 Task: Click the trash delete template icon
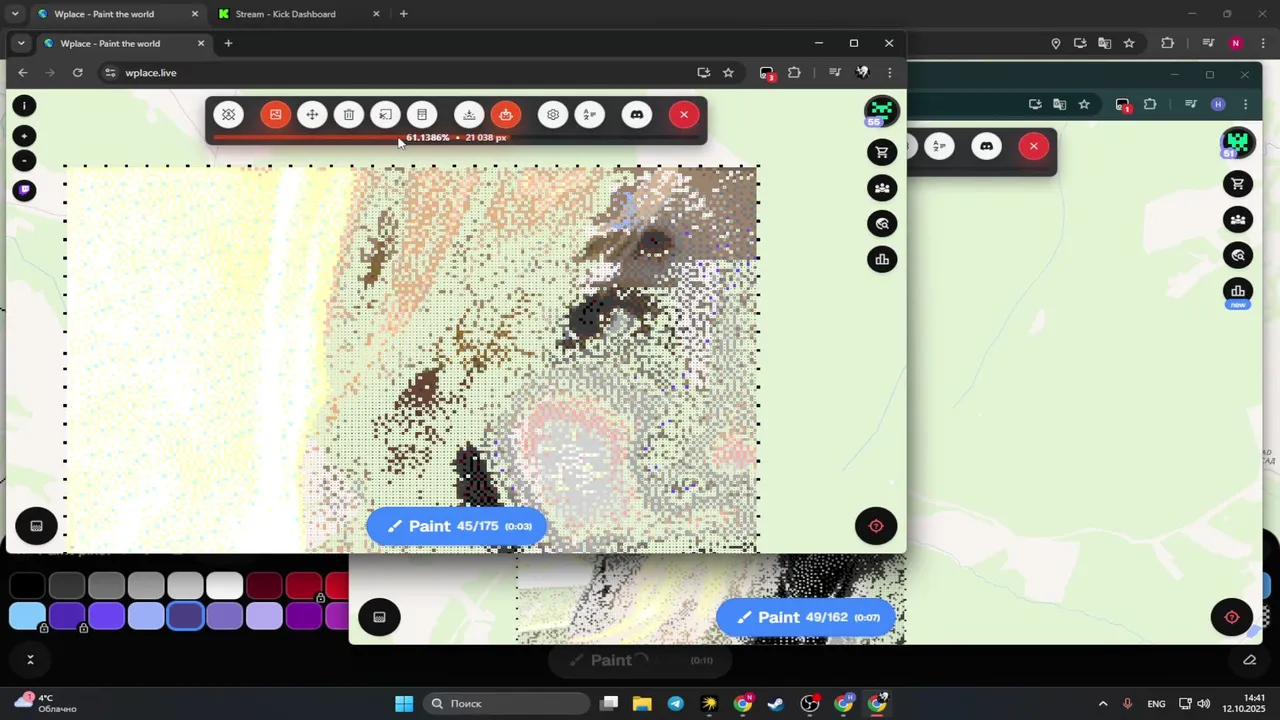coord(349,115)
